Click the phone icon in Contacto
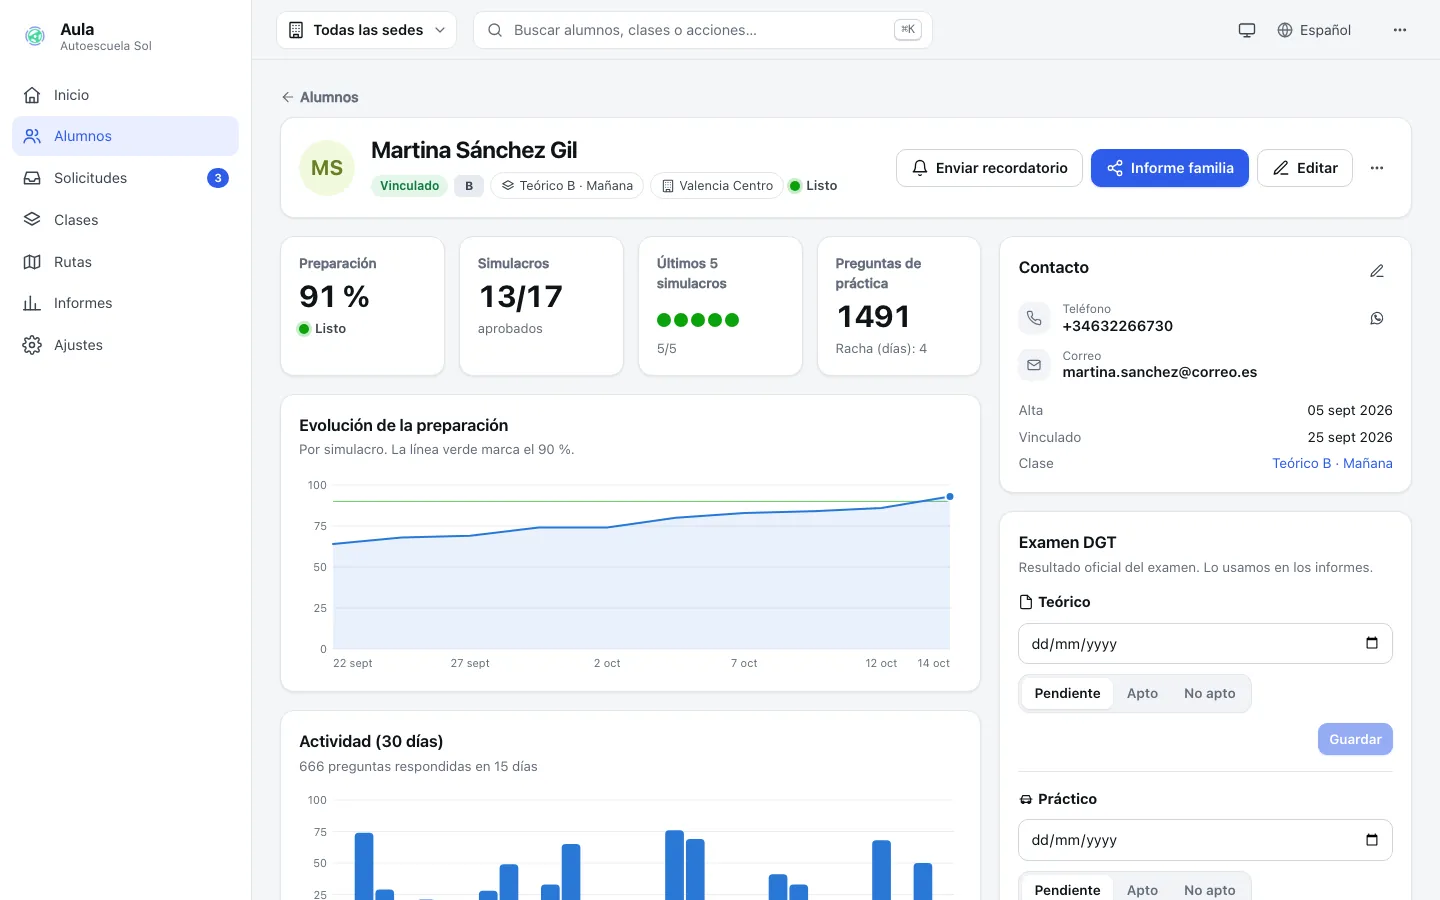Viewport: 1440px width, 900px height. pyautogui.click(x=1034, y=318)
